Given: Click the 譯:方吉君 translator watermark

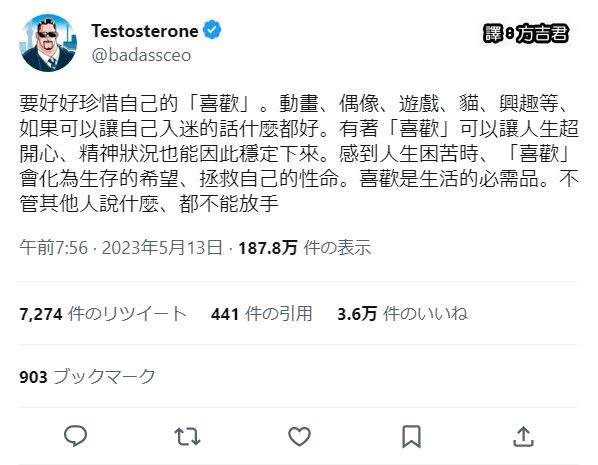Looking at the screenshot, I should (x=526, y=34).
